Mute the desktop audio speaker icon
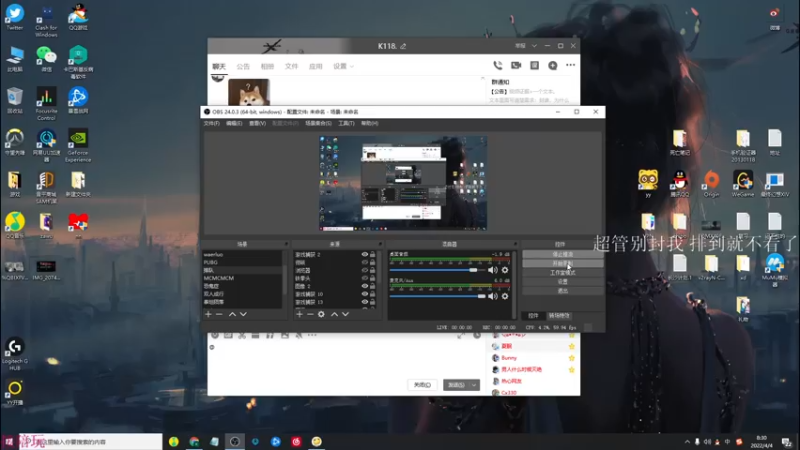 pyautogui.click(x=492, y=270)
